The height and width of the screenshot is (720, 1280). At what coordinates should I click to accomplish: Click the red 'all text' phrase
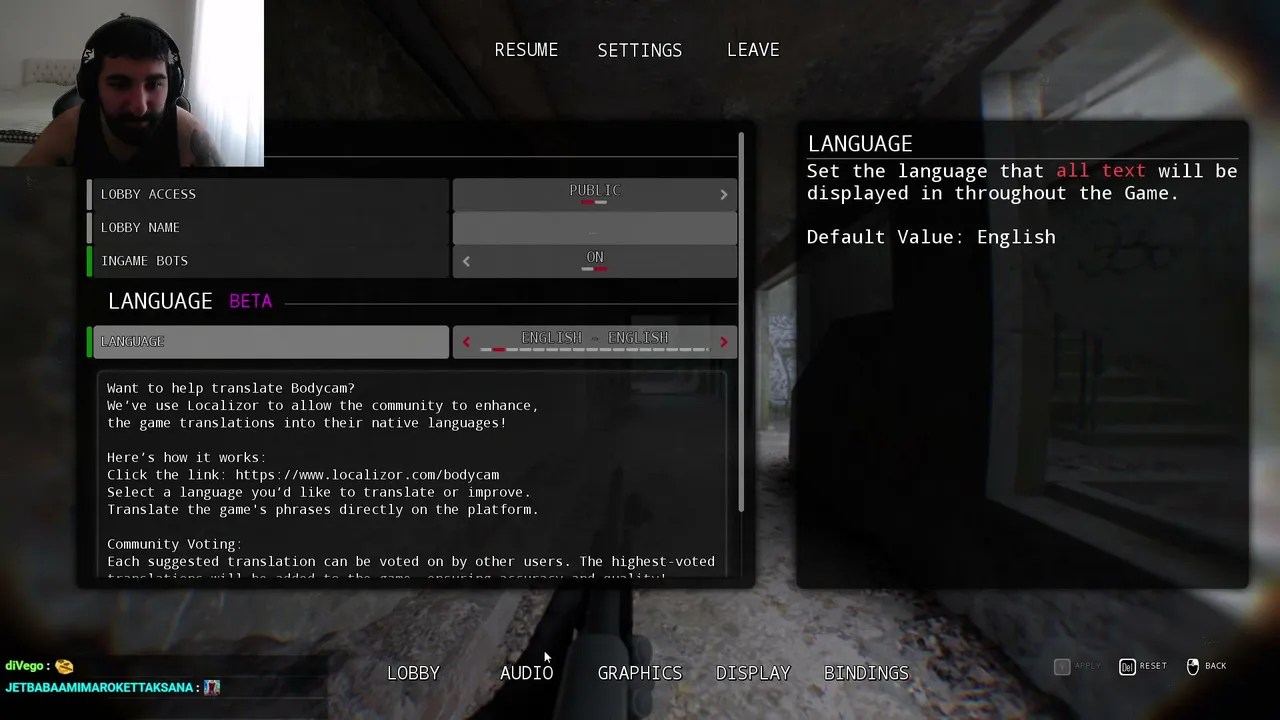[x=1101, y=171]
